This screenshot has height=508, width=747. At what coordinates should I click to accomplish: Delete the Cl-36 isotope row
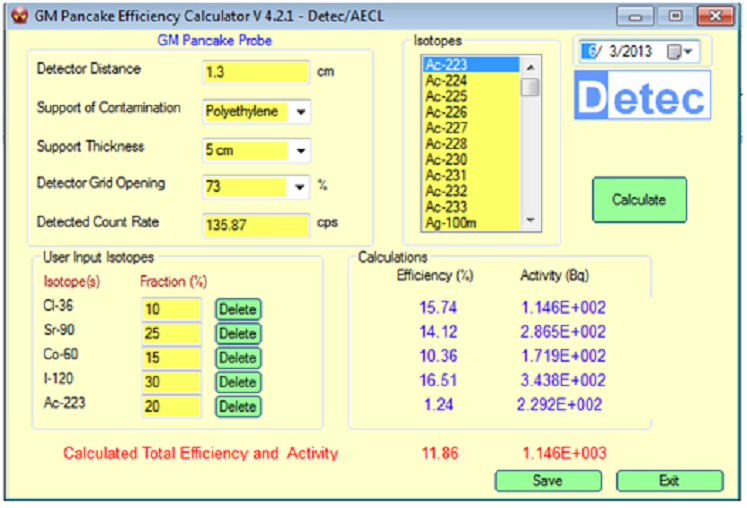[238, 310]
